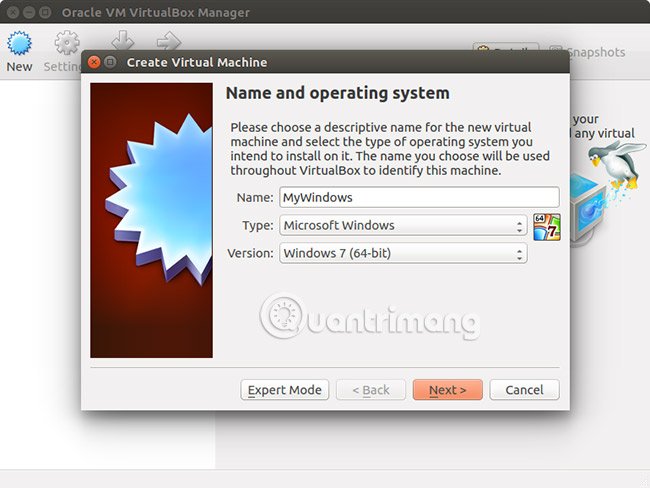Click the dialog title bar minimize button
650x488 pixels.
point(110,62)
